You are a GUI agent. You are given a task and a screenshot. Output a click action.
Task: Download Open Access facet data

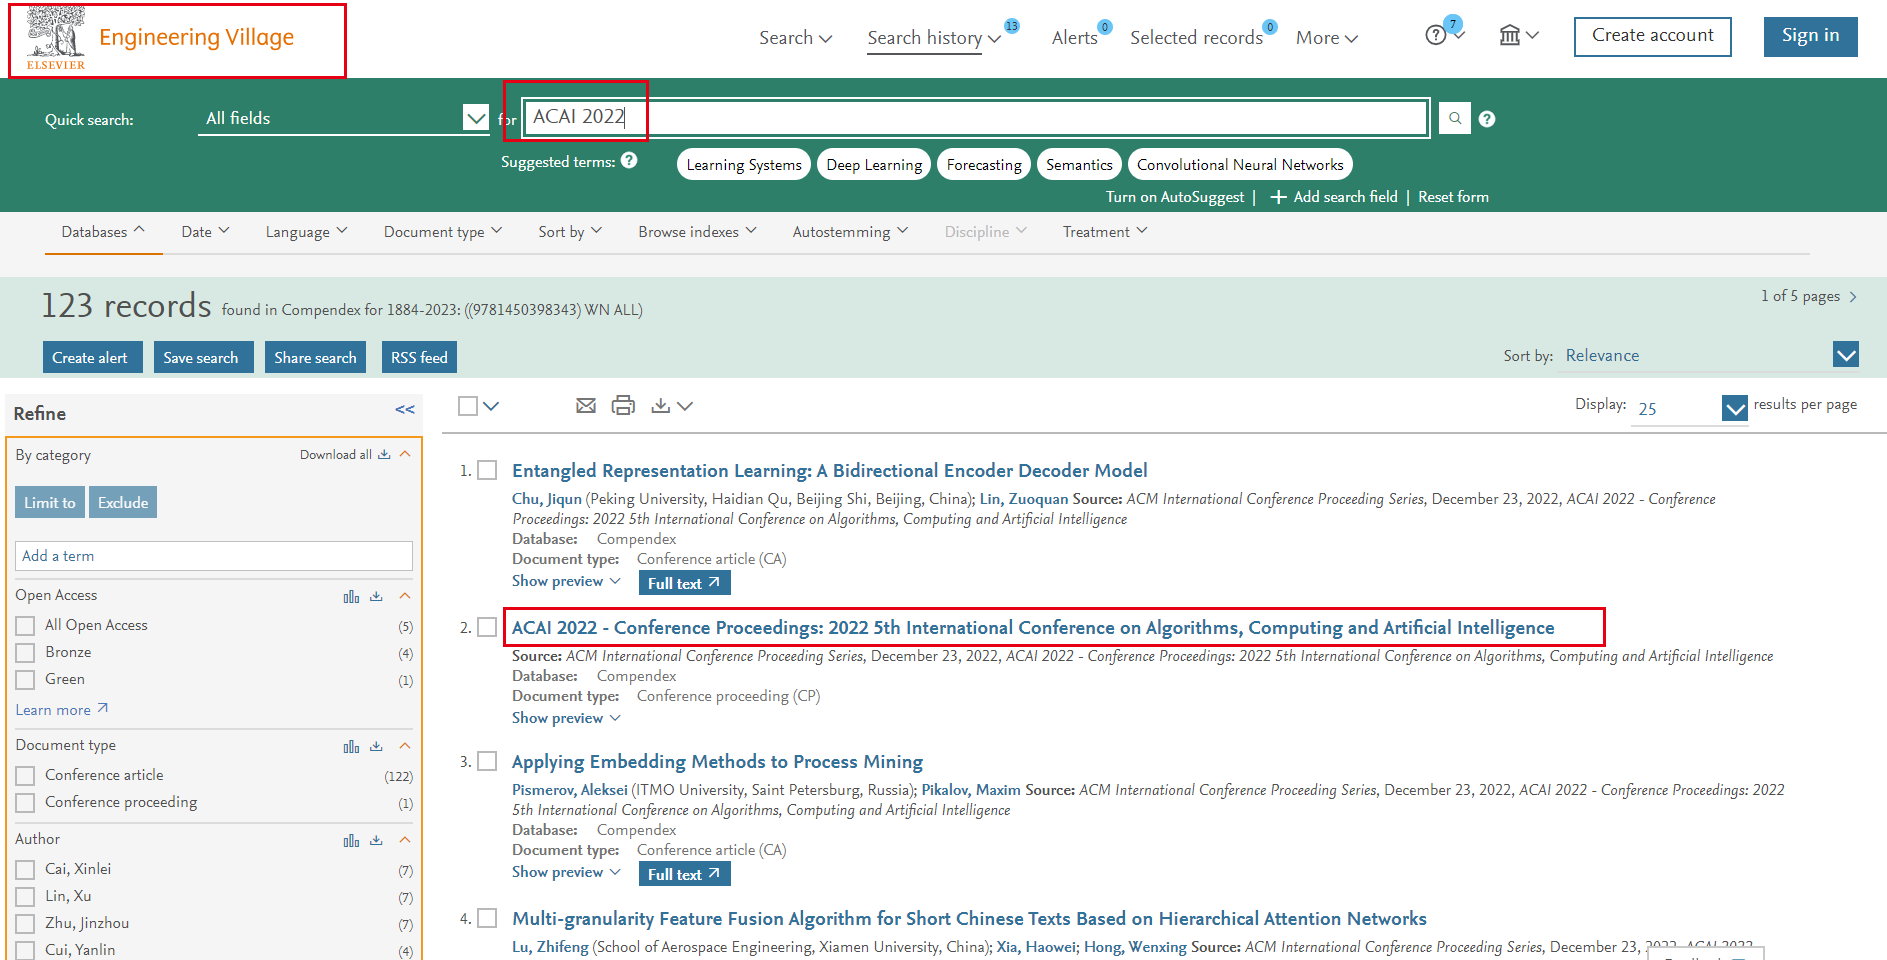point(376,596)
